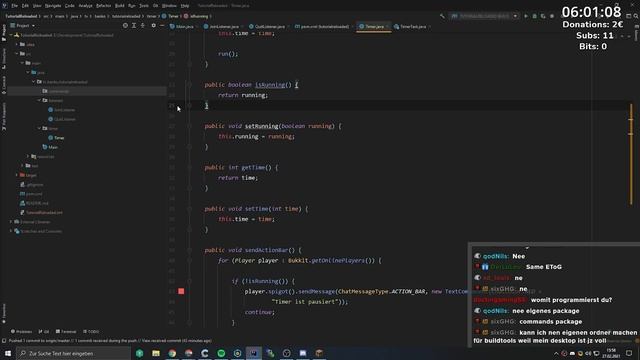Select the .gitignore file in the tree
640x360 pixels.
click(32, 184)
